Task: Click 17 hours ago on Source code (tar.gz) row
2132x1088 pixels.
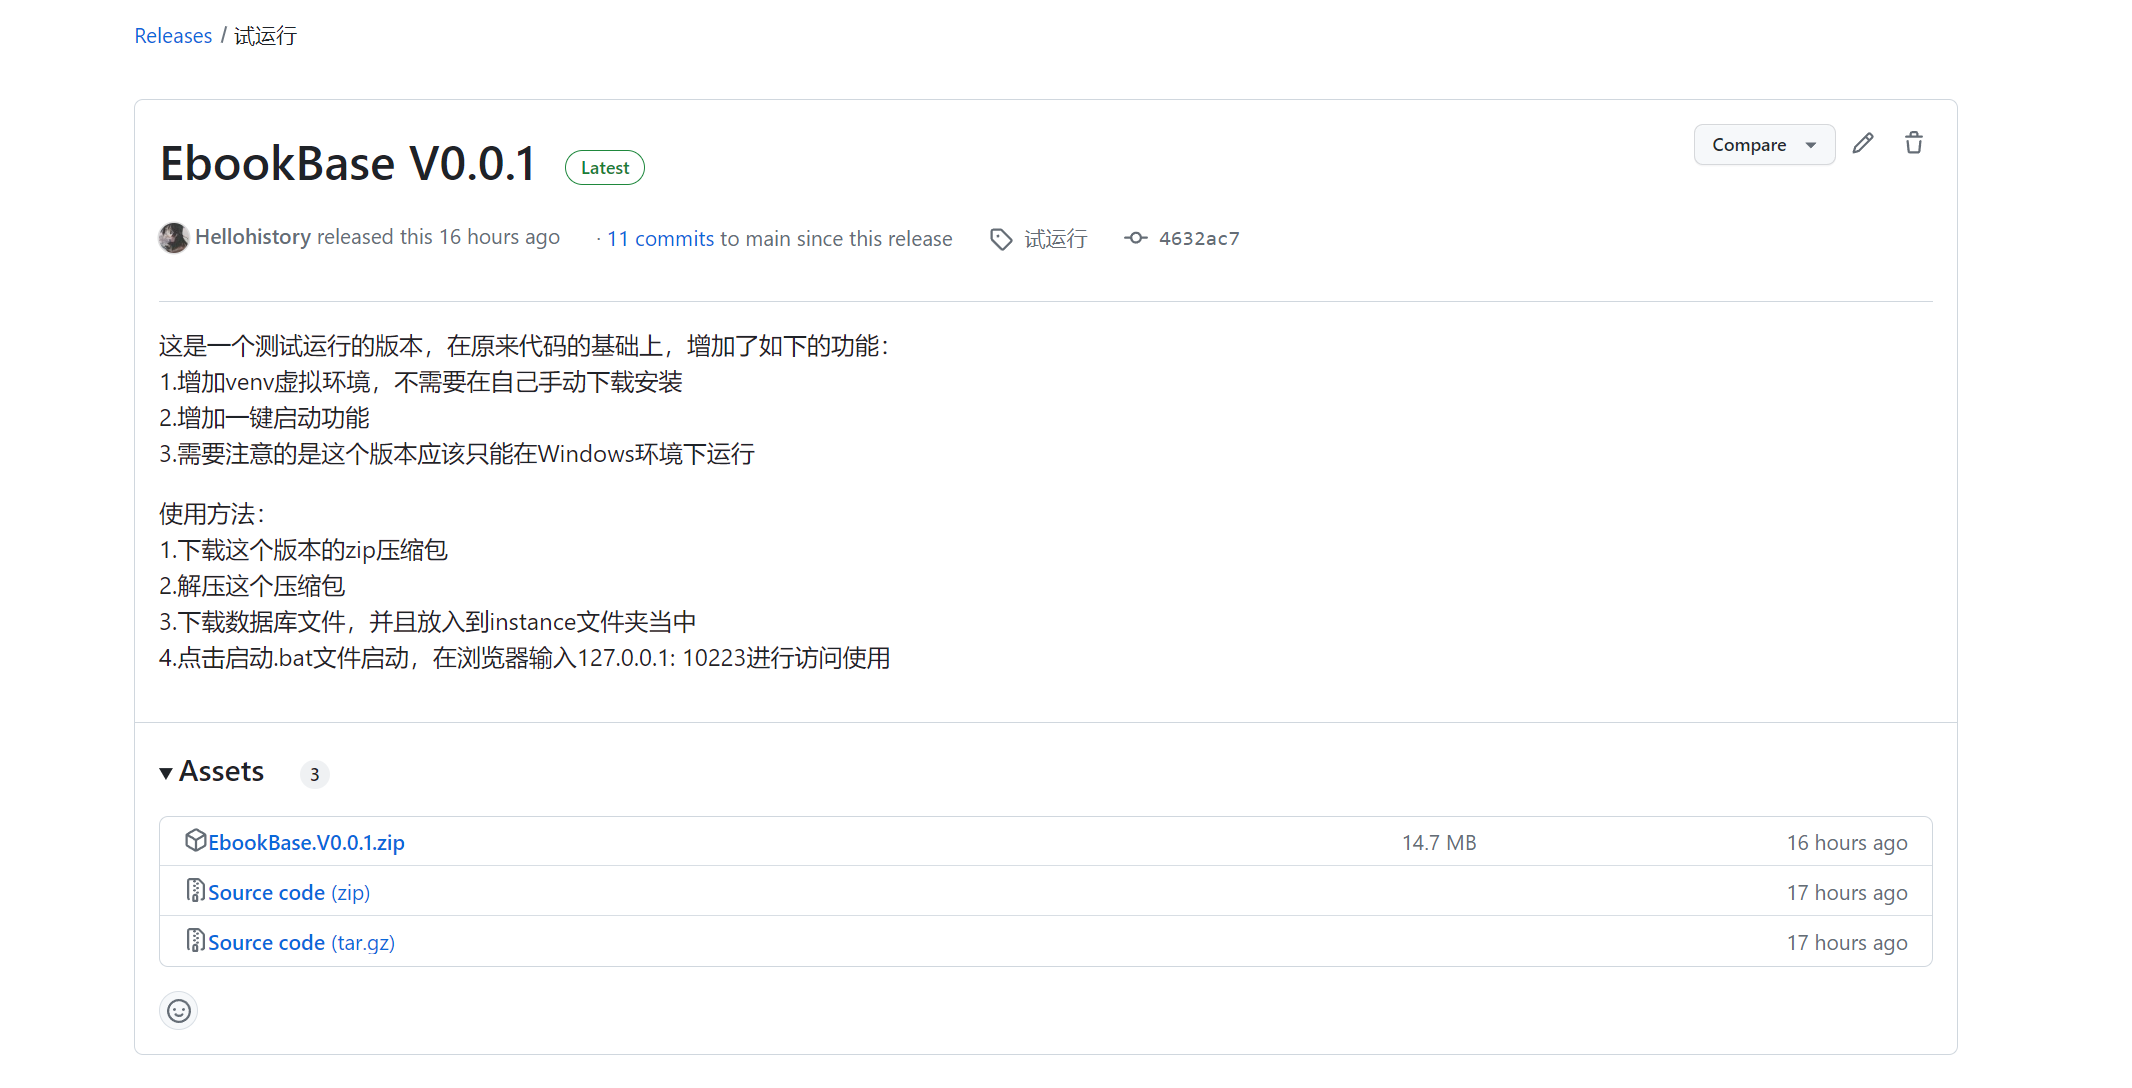Action: point(1847,943)
